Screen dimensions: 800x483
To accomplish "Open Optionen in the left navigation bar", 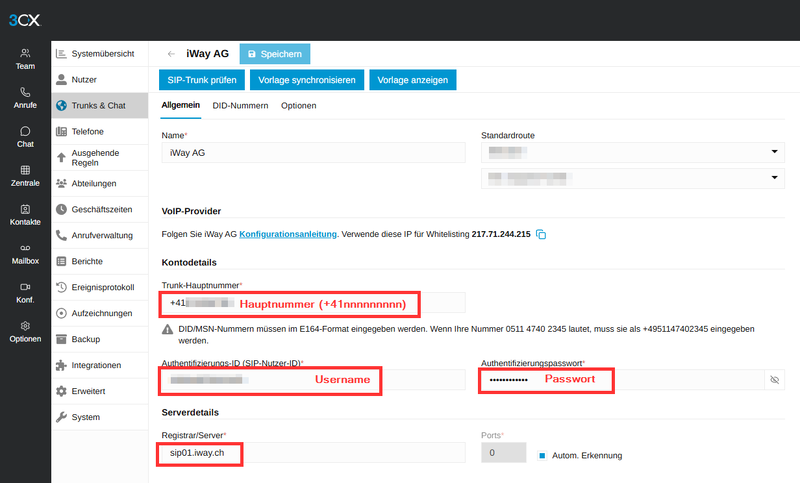I will (x=25, y=332).
